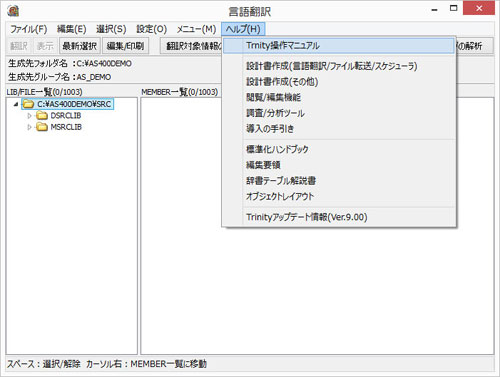This screenshot has width=500, height=377.
Task: Minimize the 言語翻訳 window
Action: 434,9
